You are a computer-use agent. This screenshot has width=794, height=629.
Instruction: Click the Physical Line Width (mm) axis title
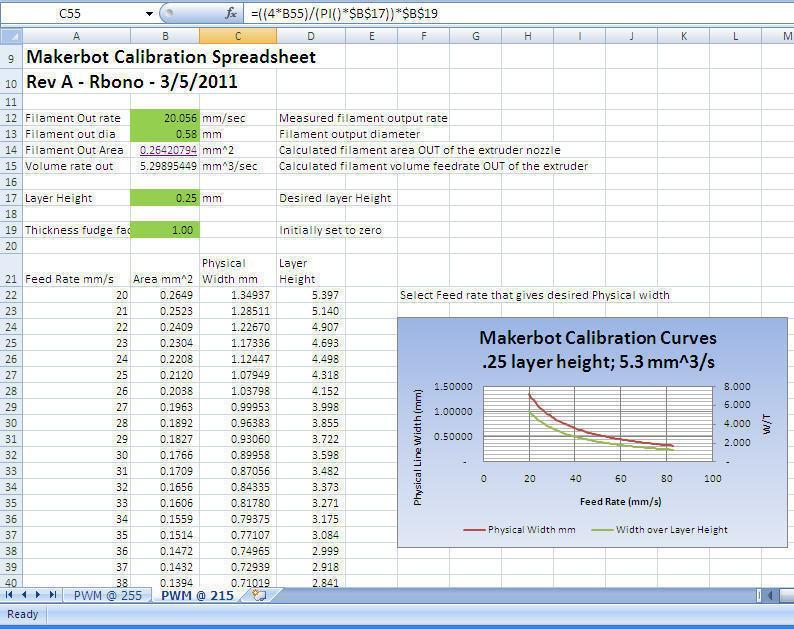tap(418, 447)
